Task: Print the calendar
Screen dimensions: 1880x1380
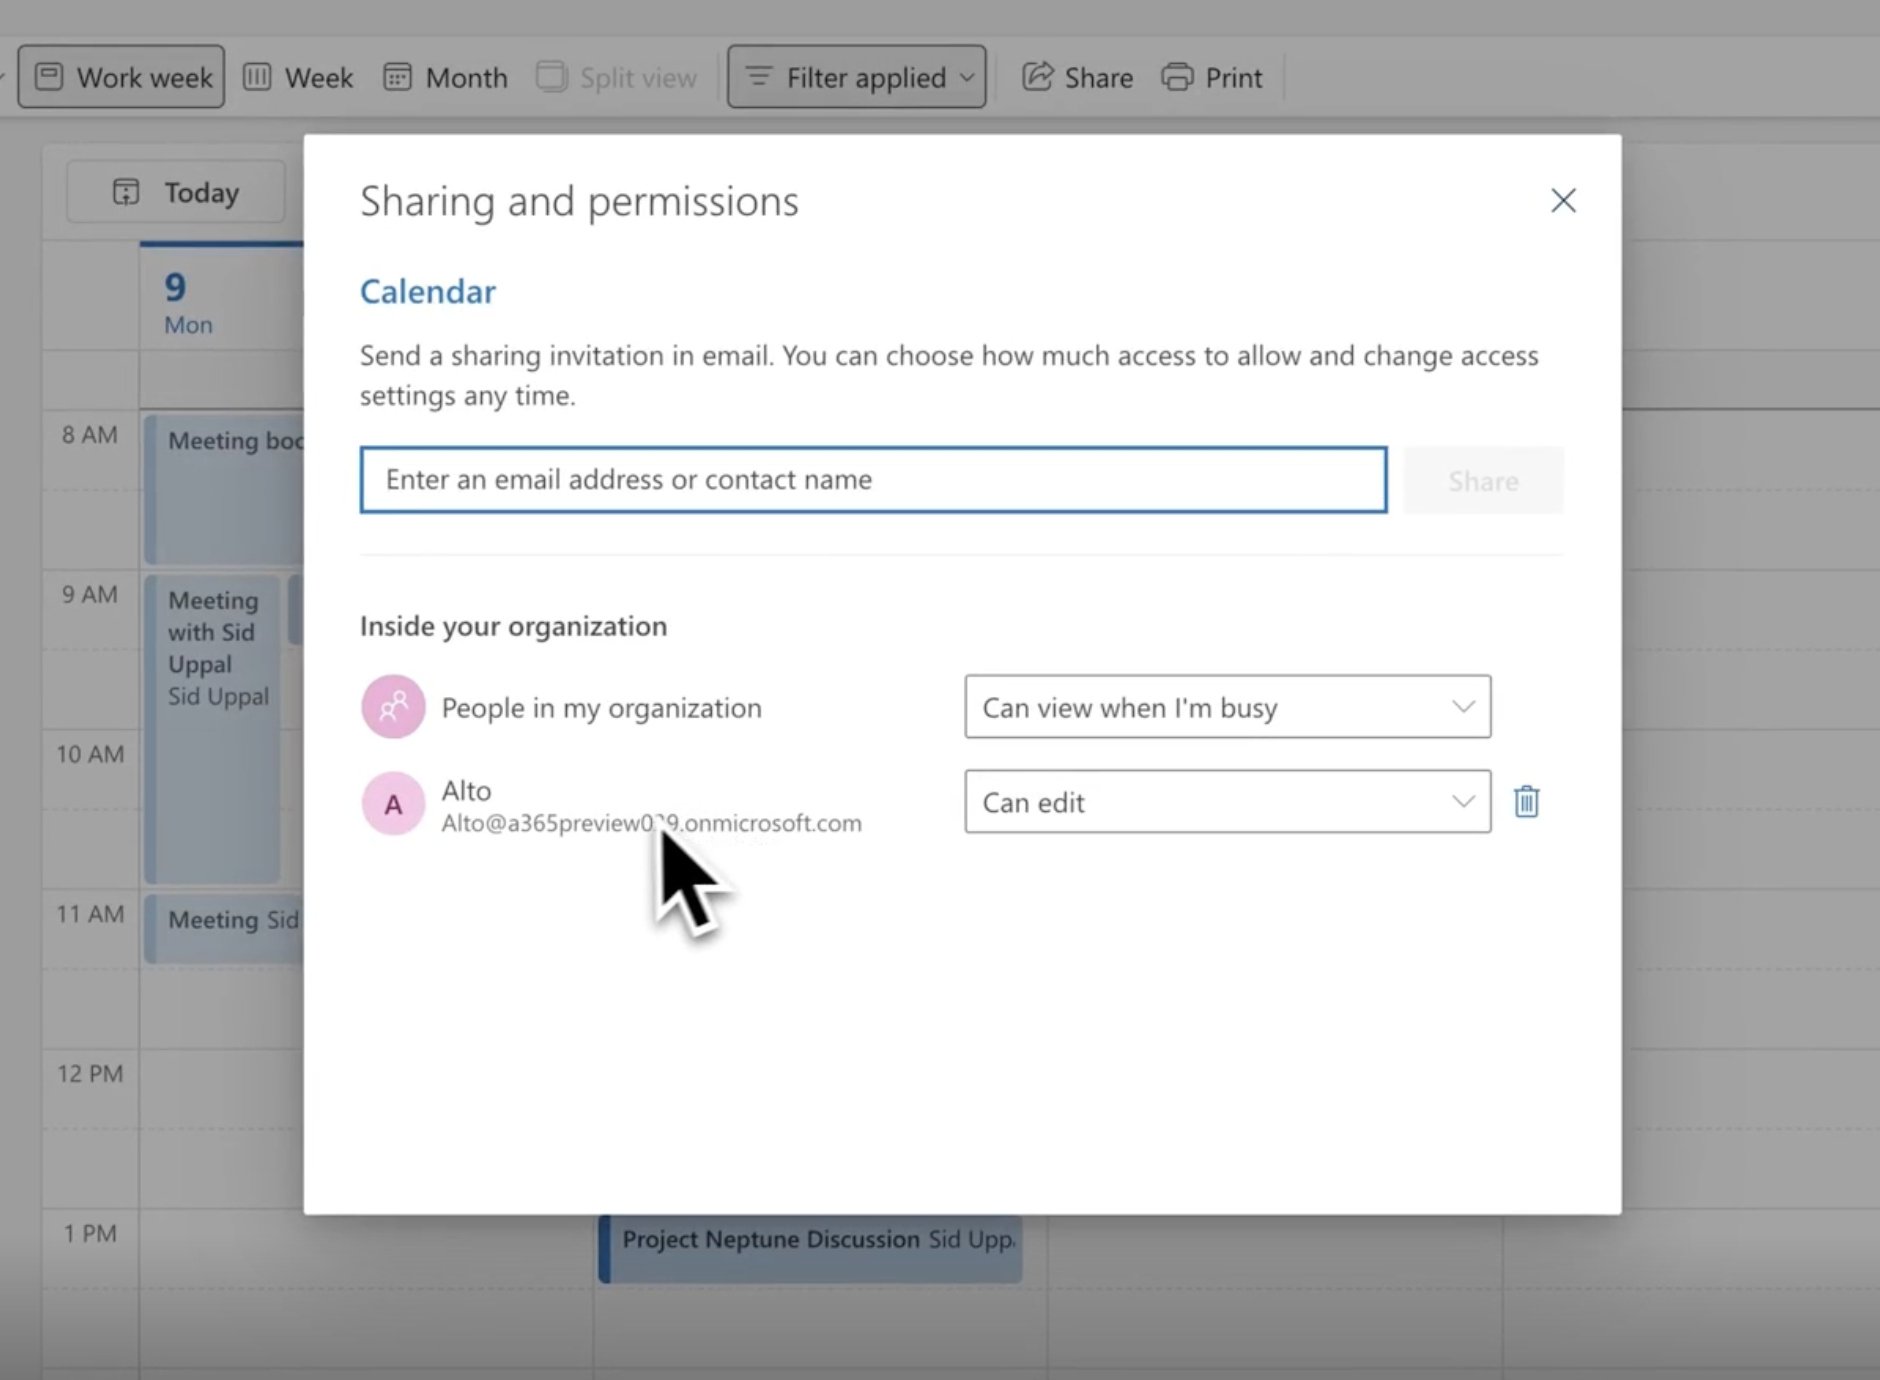Action: [1212, 77]
